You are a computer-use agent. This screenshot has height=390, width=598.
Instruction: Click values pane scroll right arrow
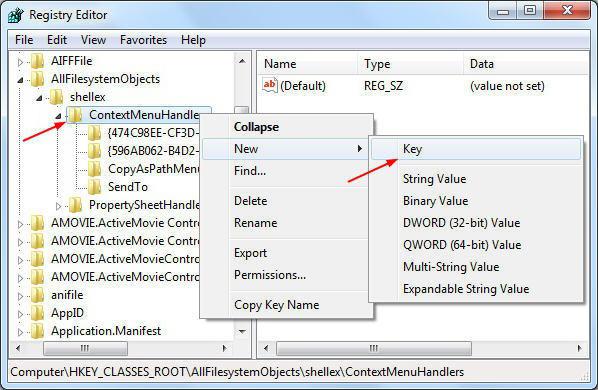pos(580,348)
